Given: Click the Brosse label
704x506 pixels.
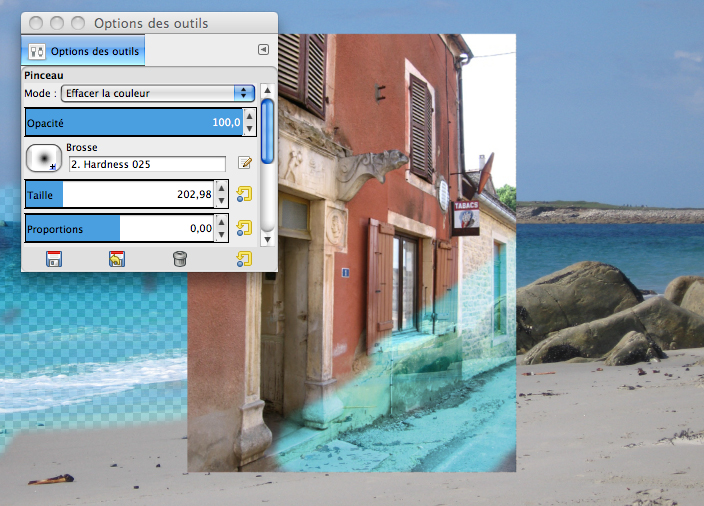Looking at the screenshot, I should (82, 147).
